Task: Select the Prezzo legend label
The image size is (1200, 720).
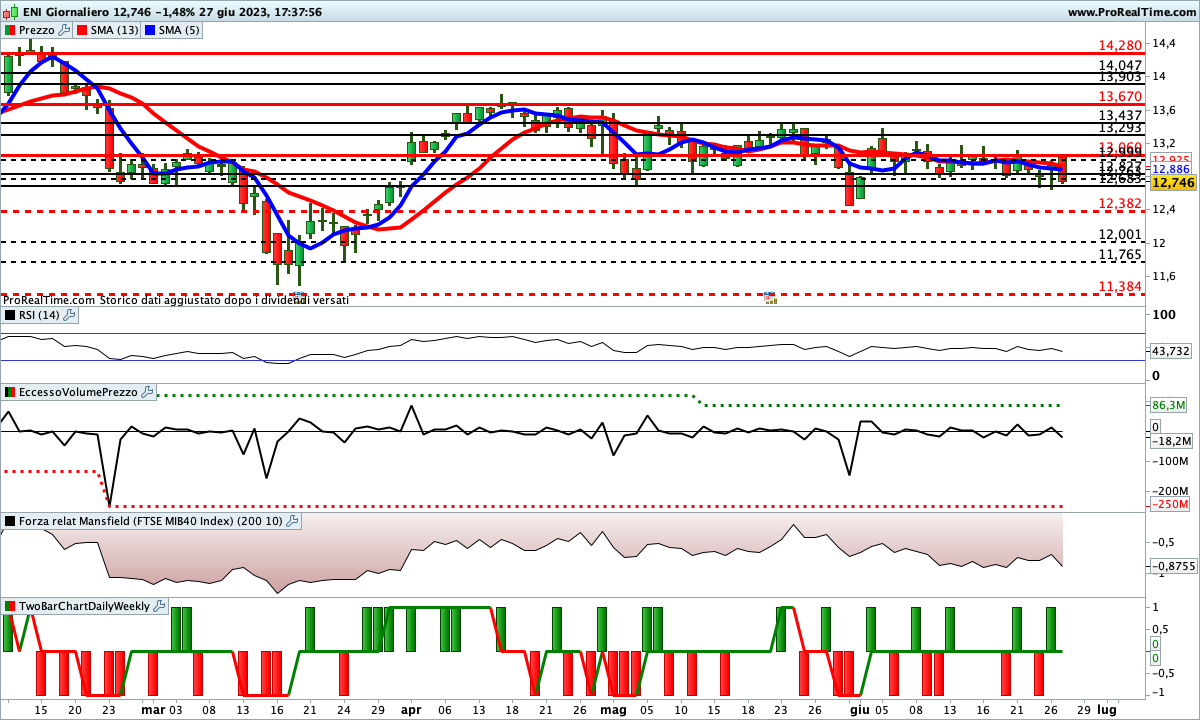Action: point(37,30)
